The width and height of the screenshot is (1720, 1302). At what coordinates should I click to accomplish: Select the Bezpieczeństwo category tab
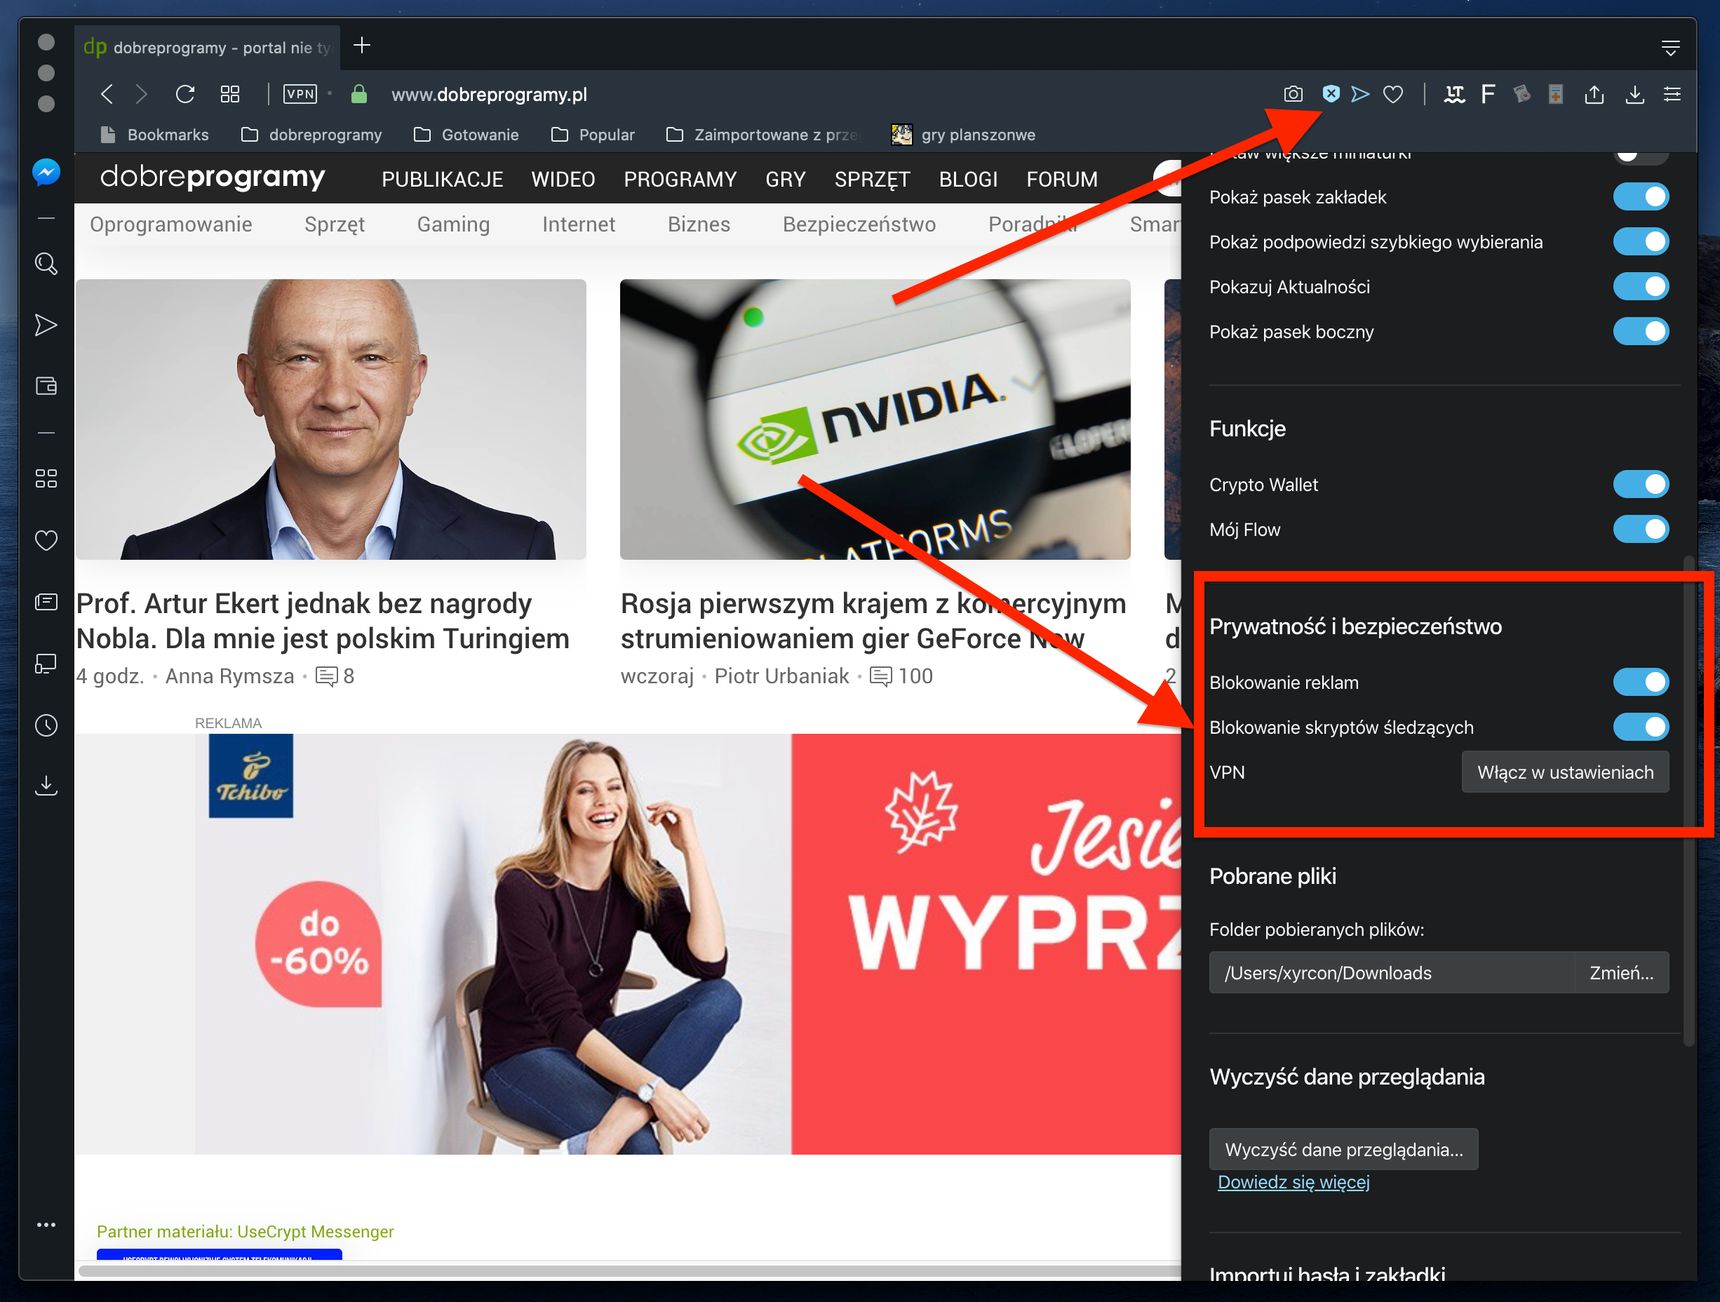click(859, 224)
